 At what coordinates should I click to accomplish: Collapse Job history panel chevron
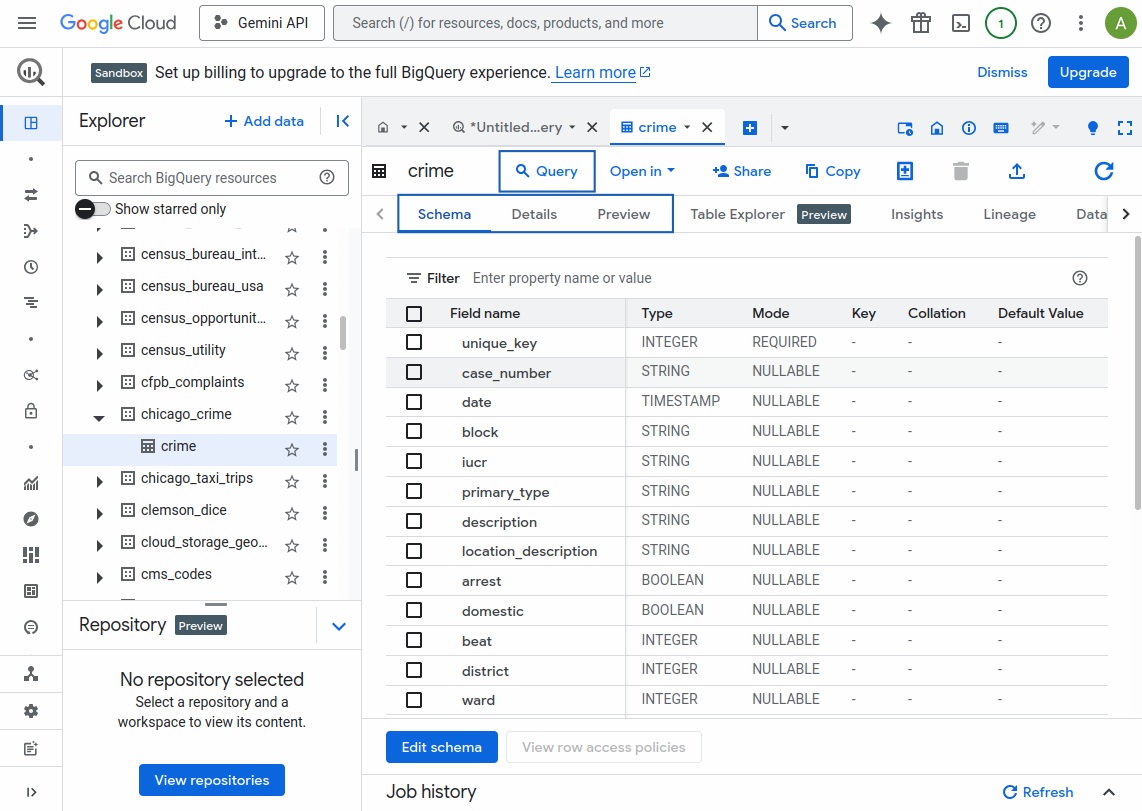tap(1108, 792)
